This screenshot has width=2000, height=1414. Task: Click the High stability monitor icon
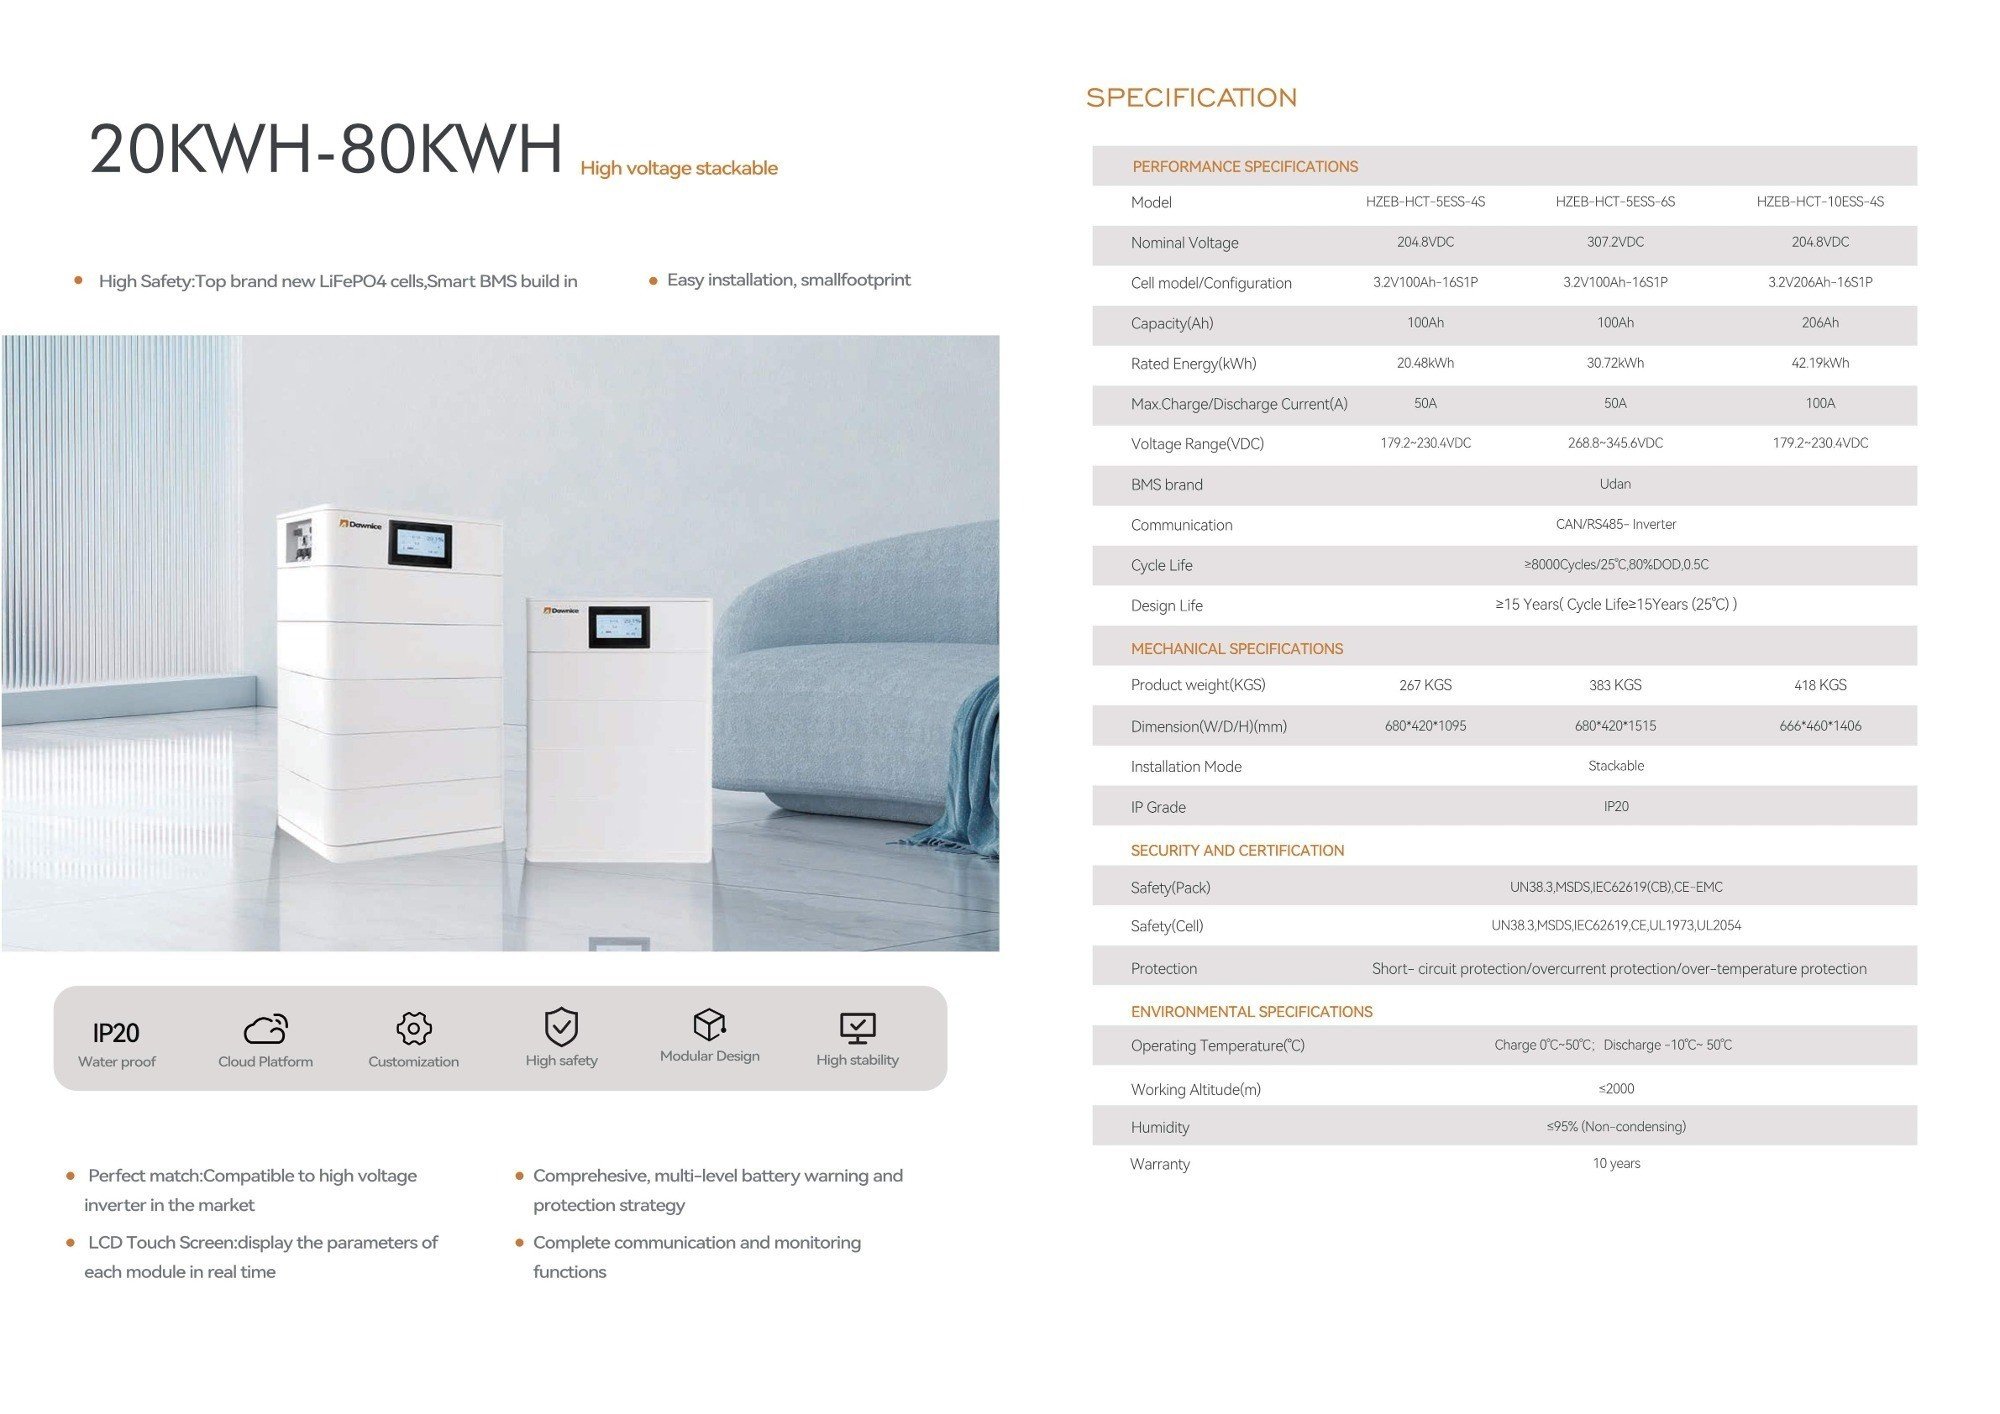pos(858,1028)
